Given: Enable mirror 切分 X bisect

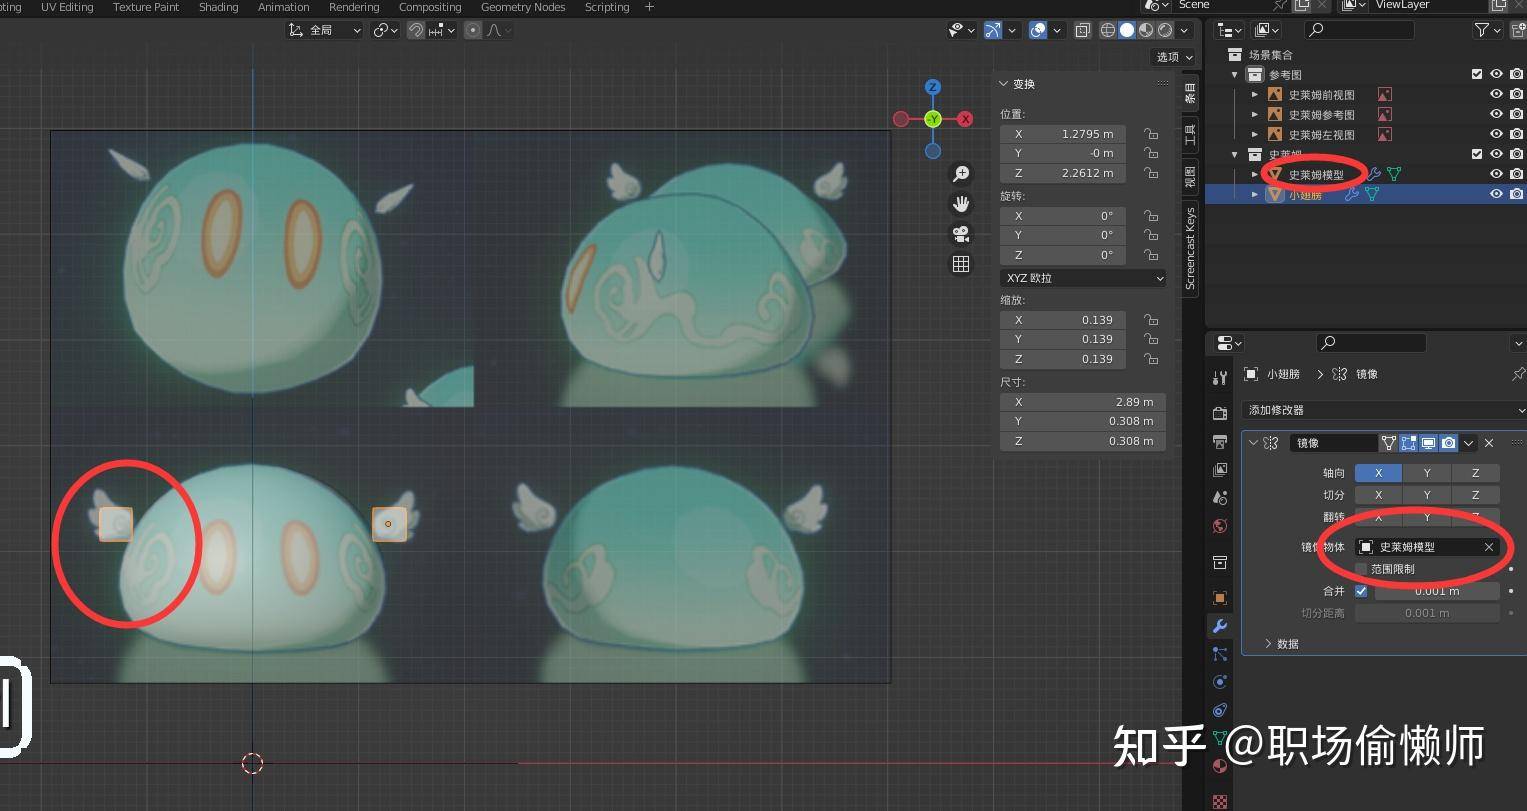Looking at the screenshot, I should point(1378,495).
